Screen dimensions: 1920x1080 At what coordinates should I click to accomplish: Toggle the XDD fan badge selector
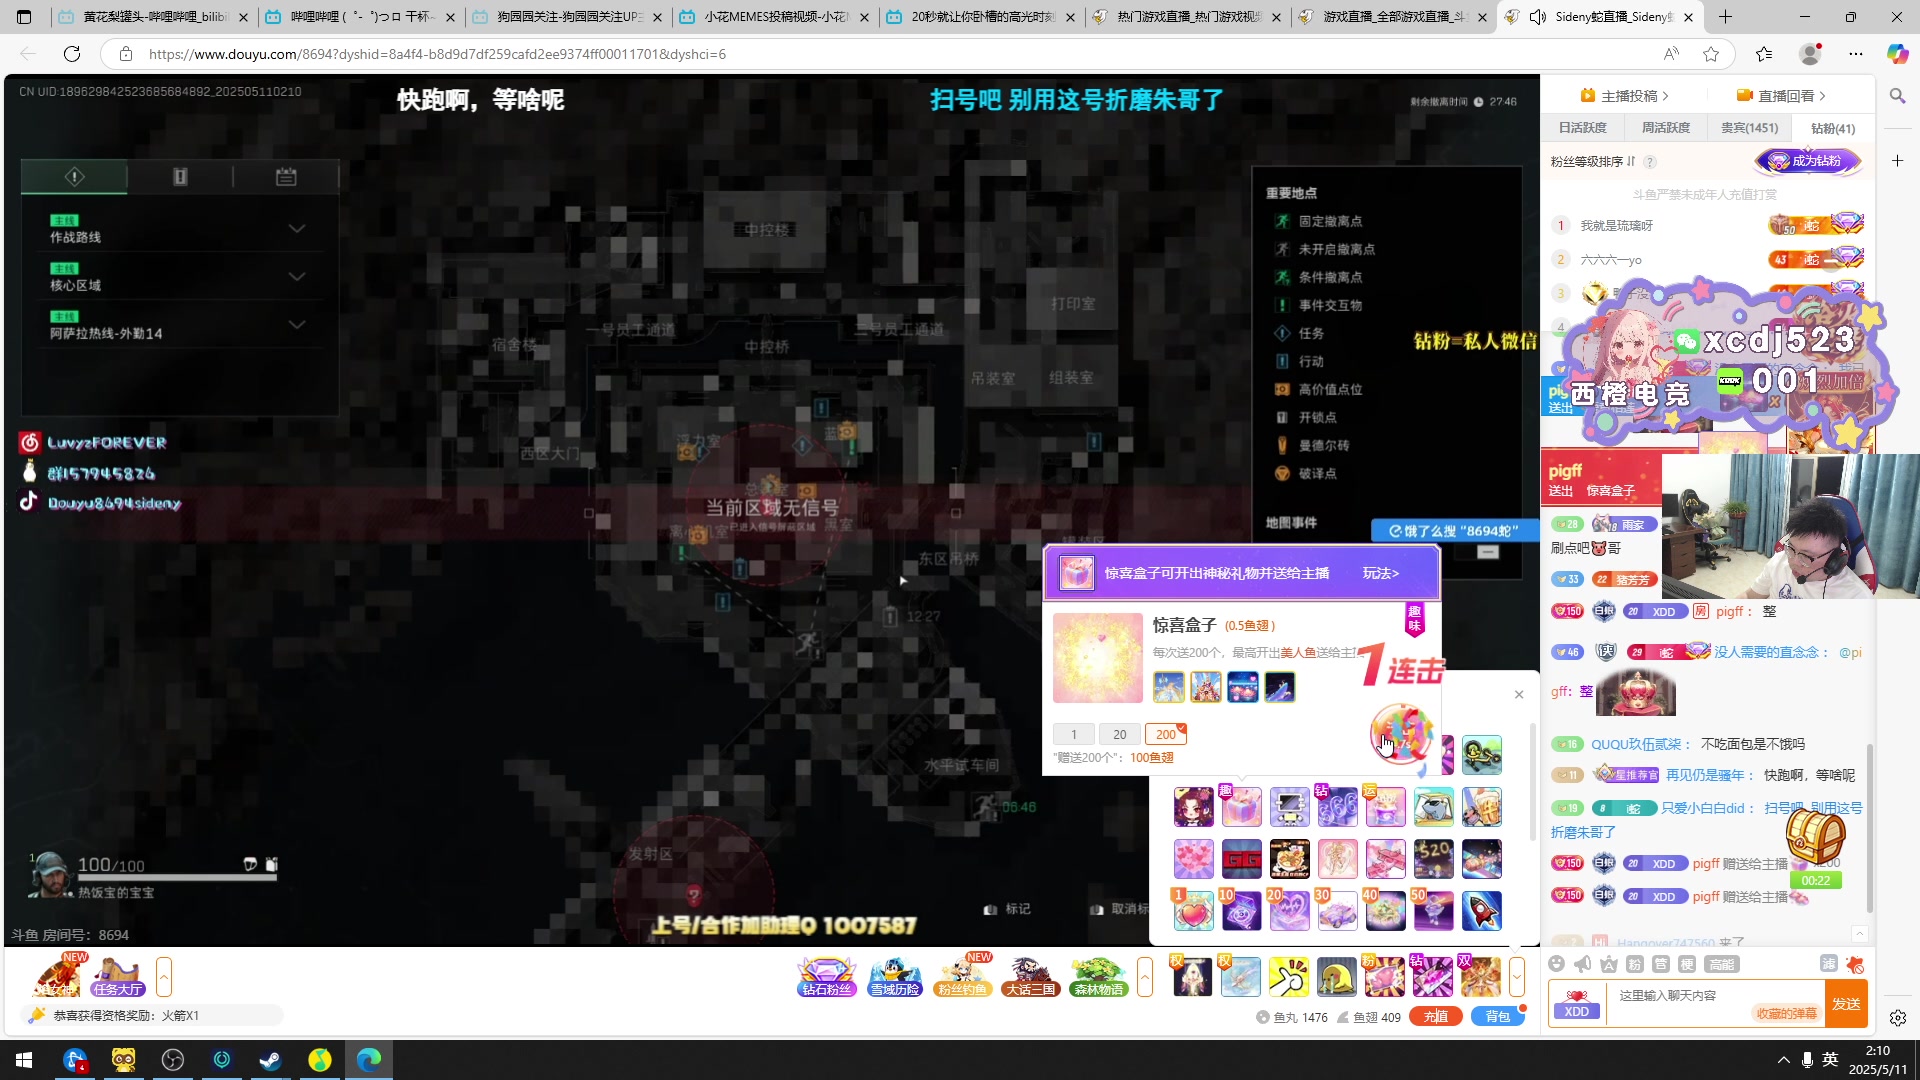point(1577,1003)
